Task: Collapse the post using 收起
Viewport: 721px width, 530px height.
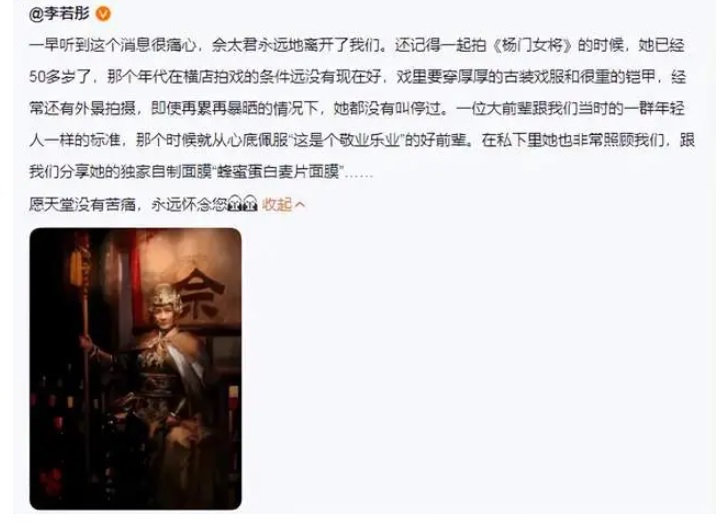Action: point(277,204)
